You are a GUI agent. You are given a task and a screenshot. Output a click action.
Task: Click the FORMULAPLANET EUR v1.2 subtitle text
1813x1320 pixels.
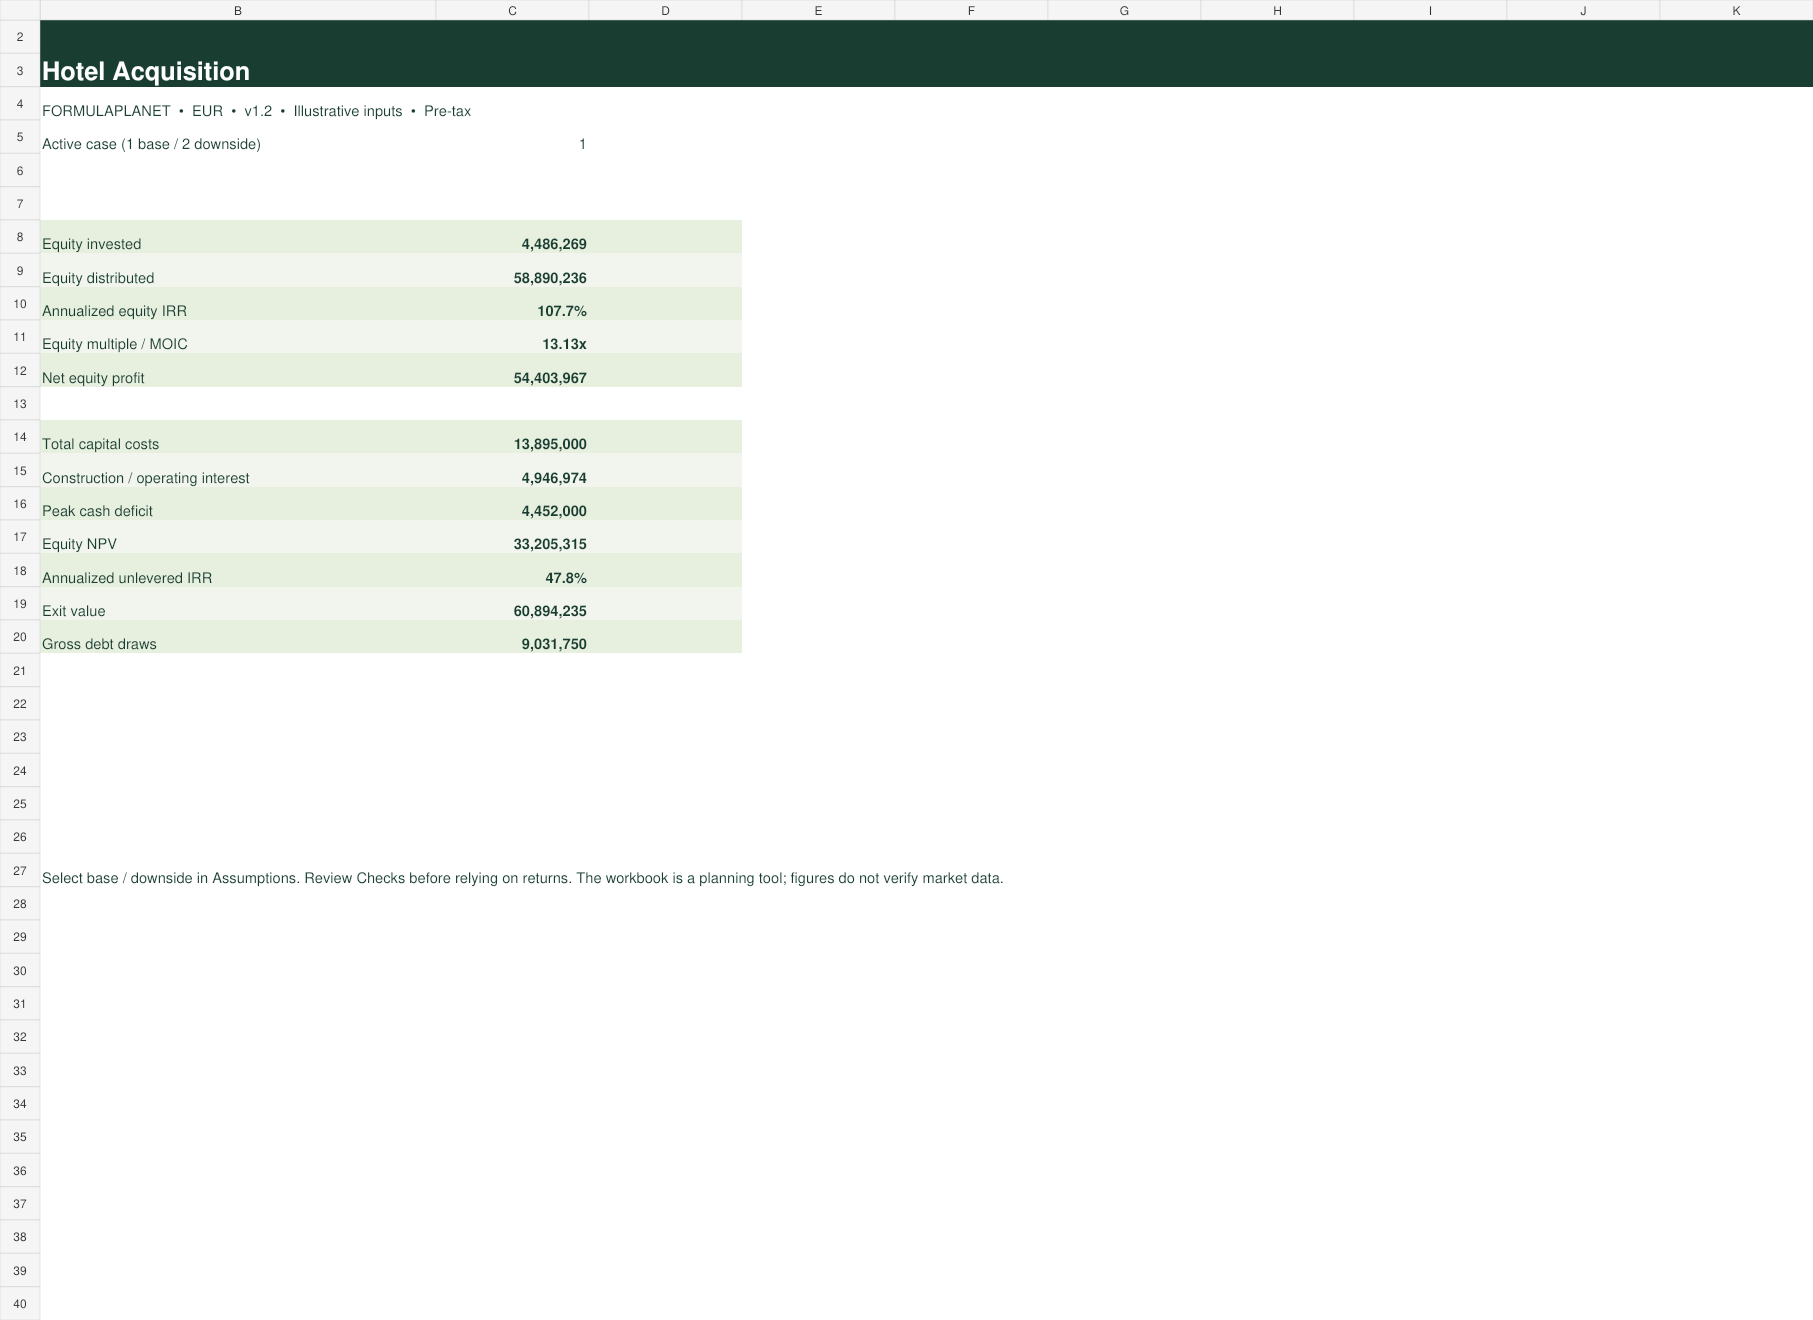point(256,111)
